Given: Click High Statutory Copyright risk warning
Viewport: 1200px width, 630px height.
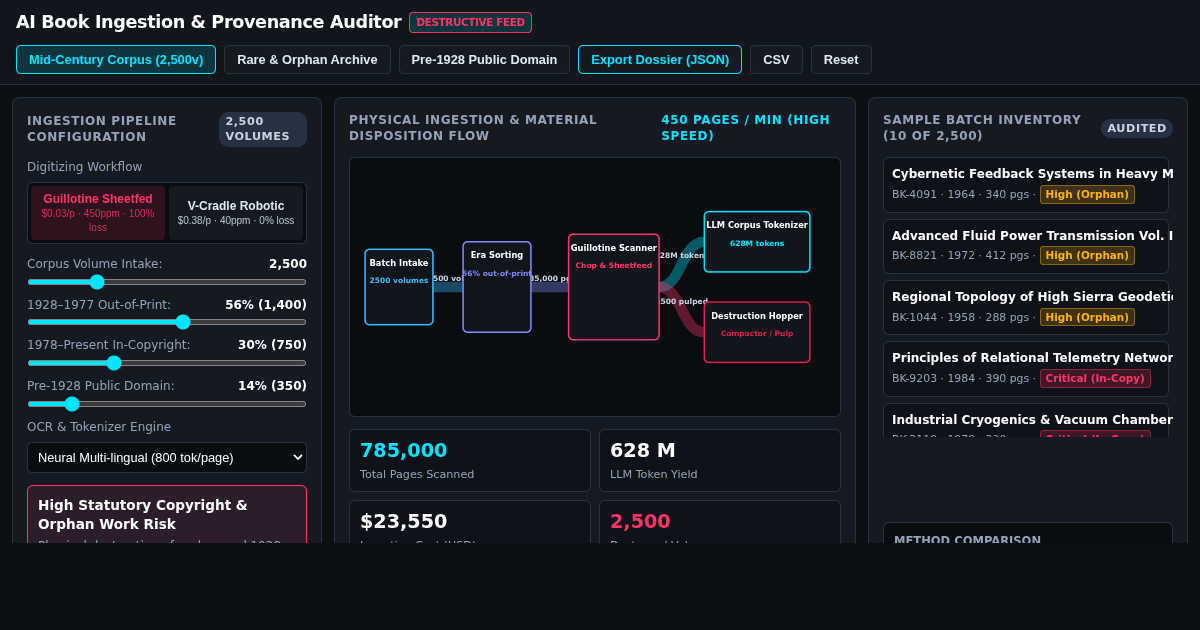Looking at the screenshot, I should click(167, 515).
